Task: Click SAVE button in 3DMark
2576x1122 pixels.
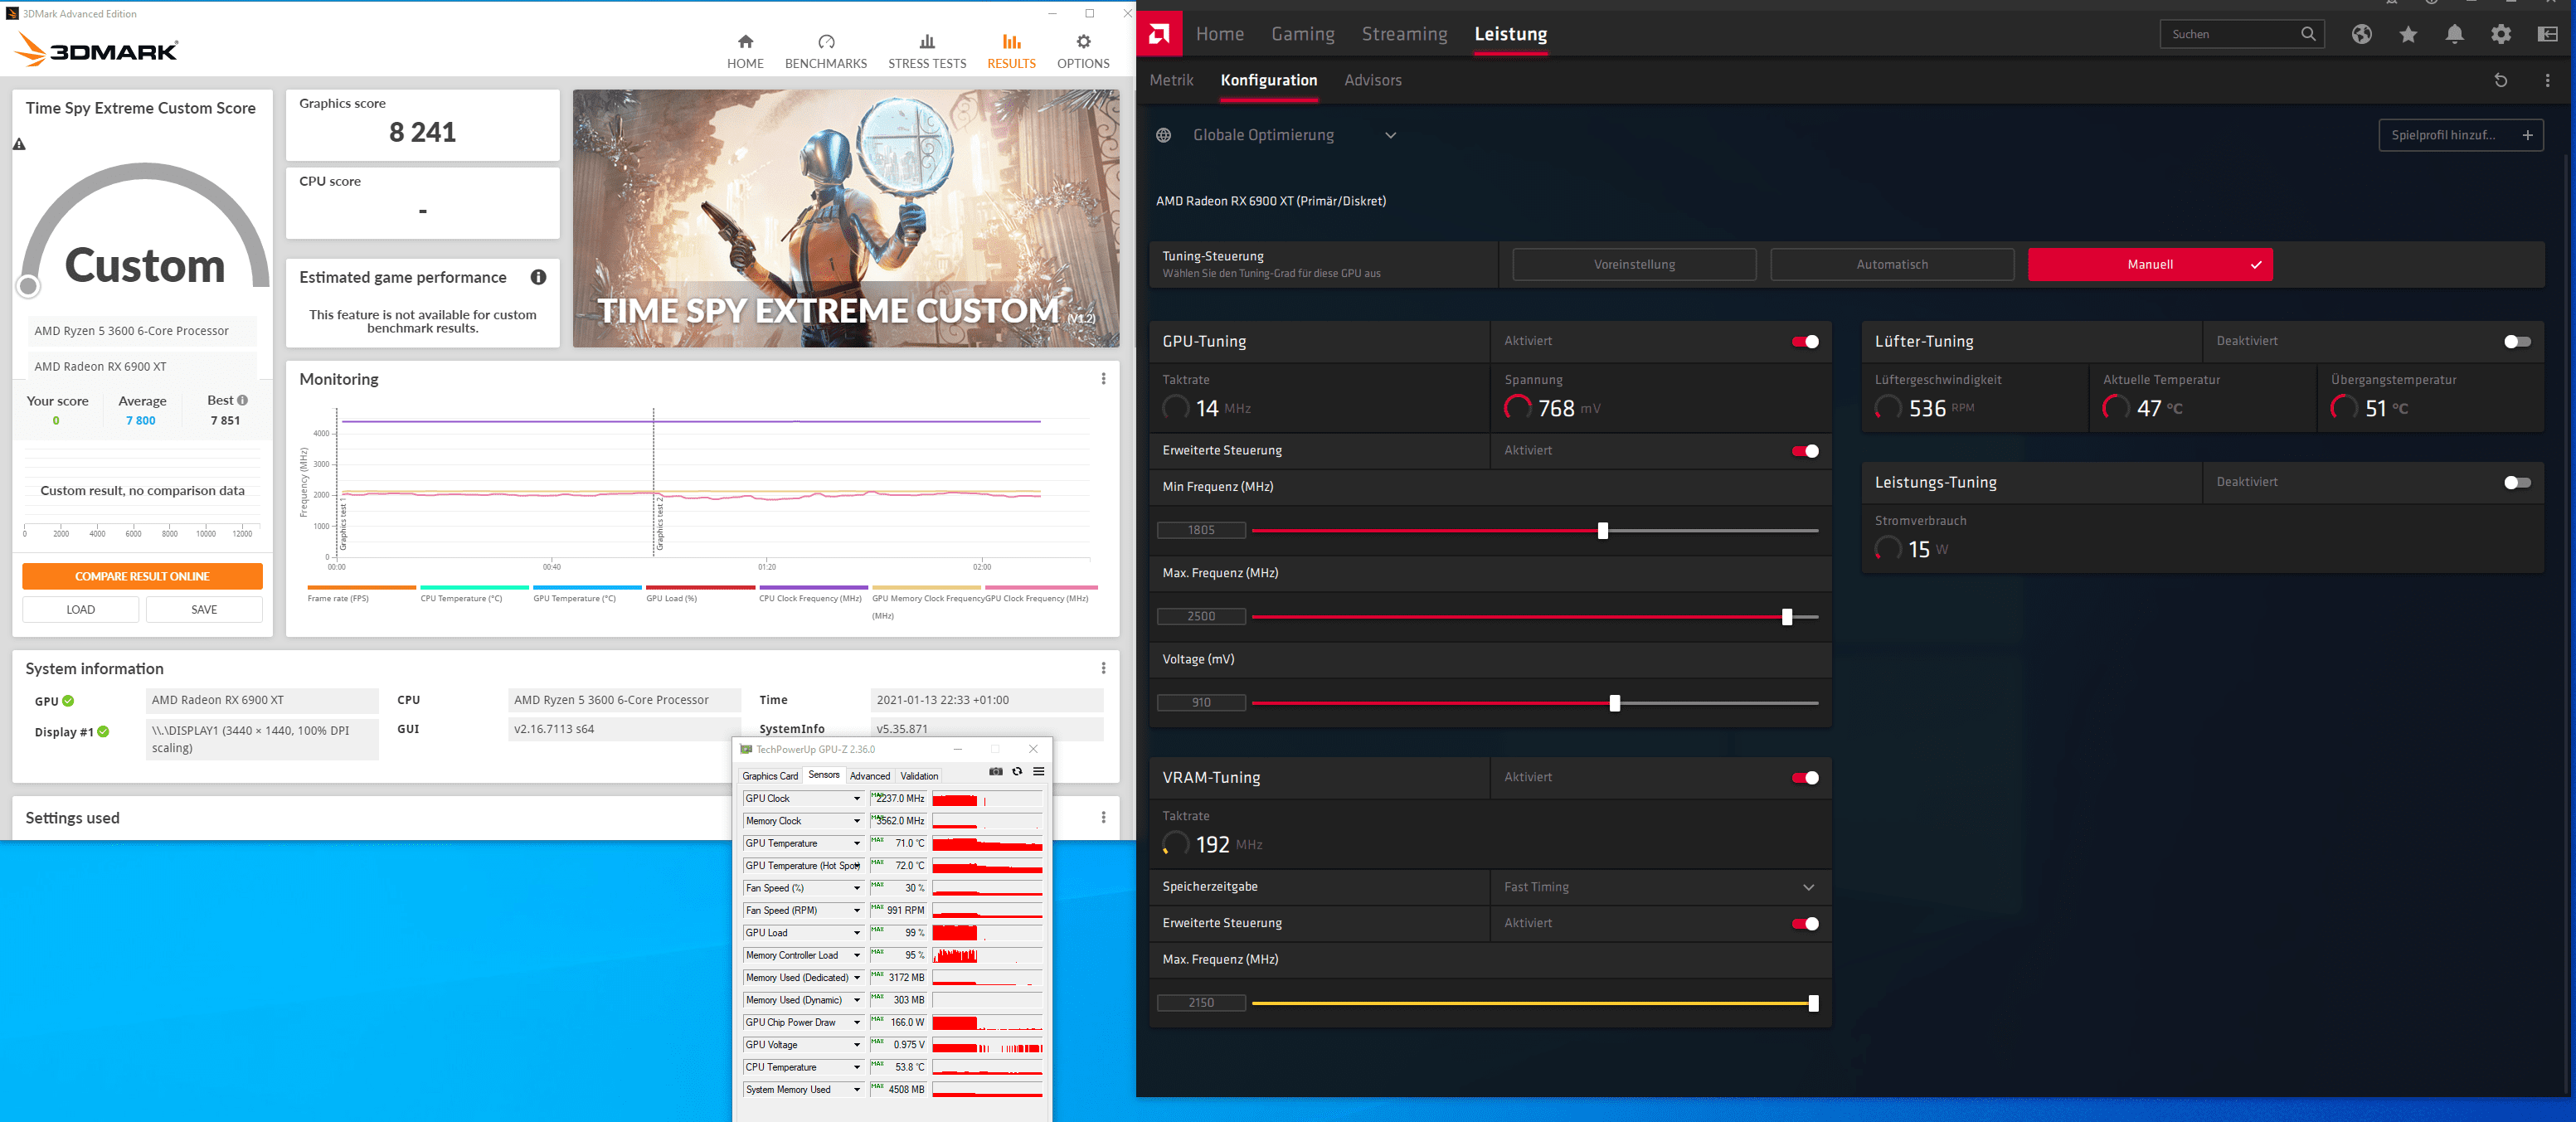Action: 204,610
